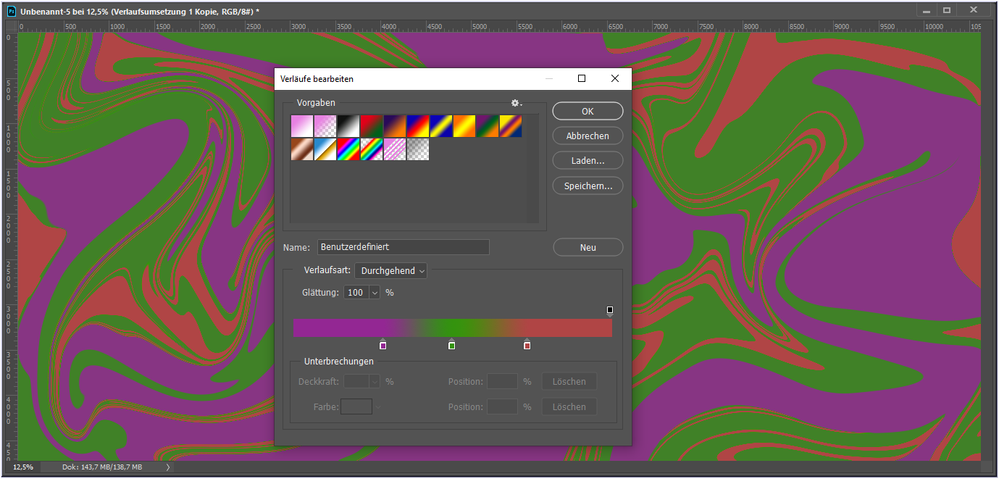This screenshot has height=479, width=999.
Task: Click the Position field in Deckkraft row
Action: point(503,382)
